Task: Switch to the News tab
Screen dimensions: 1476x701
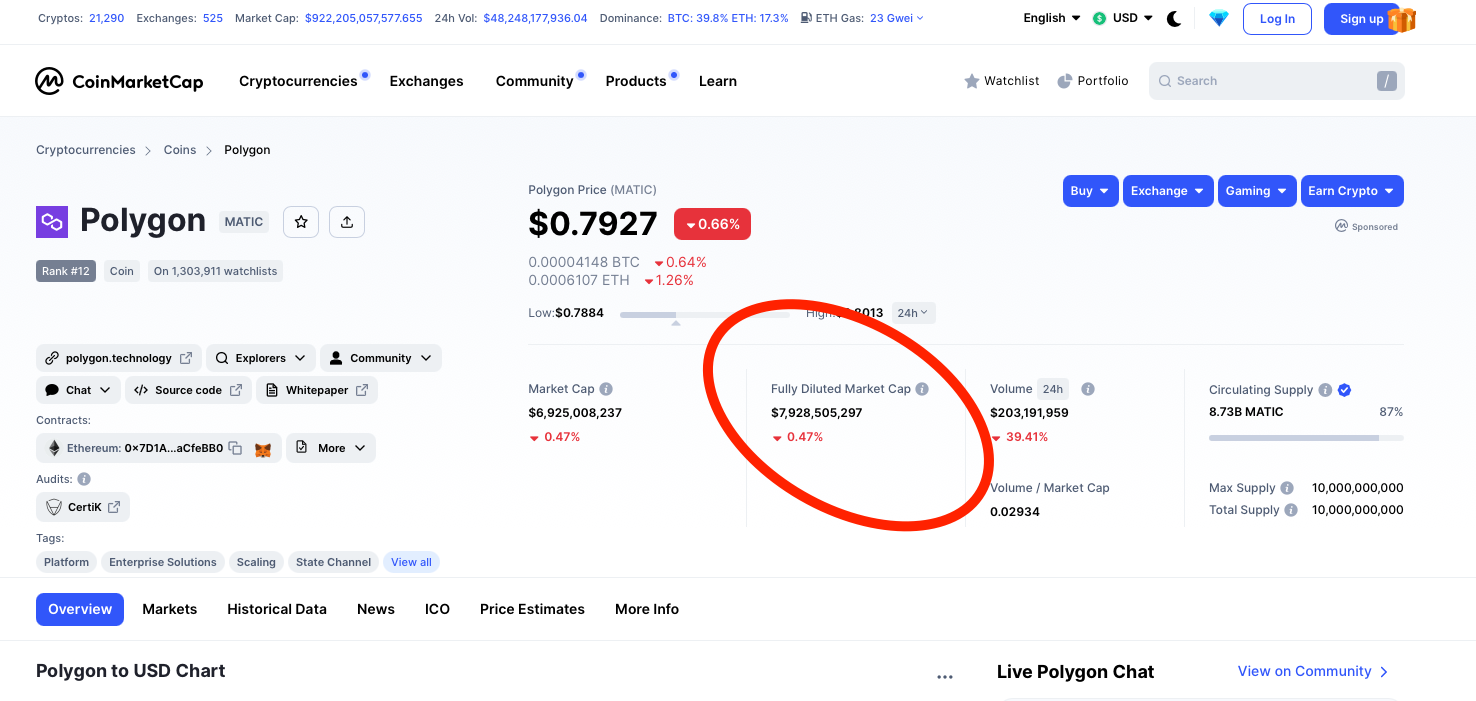Action: click(376, 609)
